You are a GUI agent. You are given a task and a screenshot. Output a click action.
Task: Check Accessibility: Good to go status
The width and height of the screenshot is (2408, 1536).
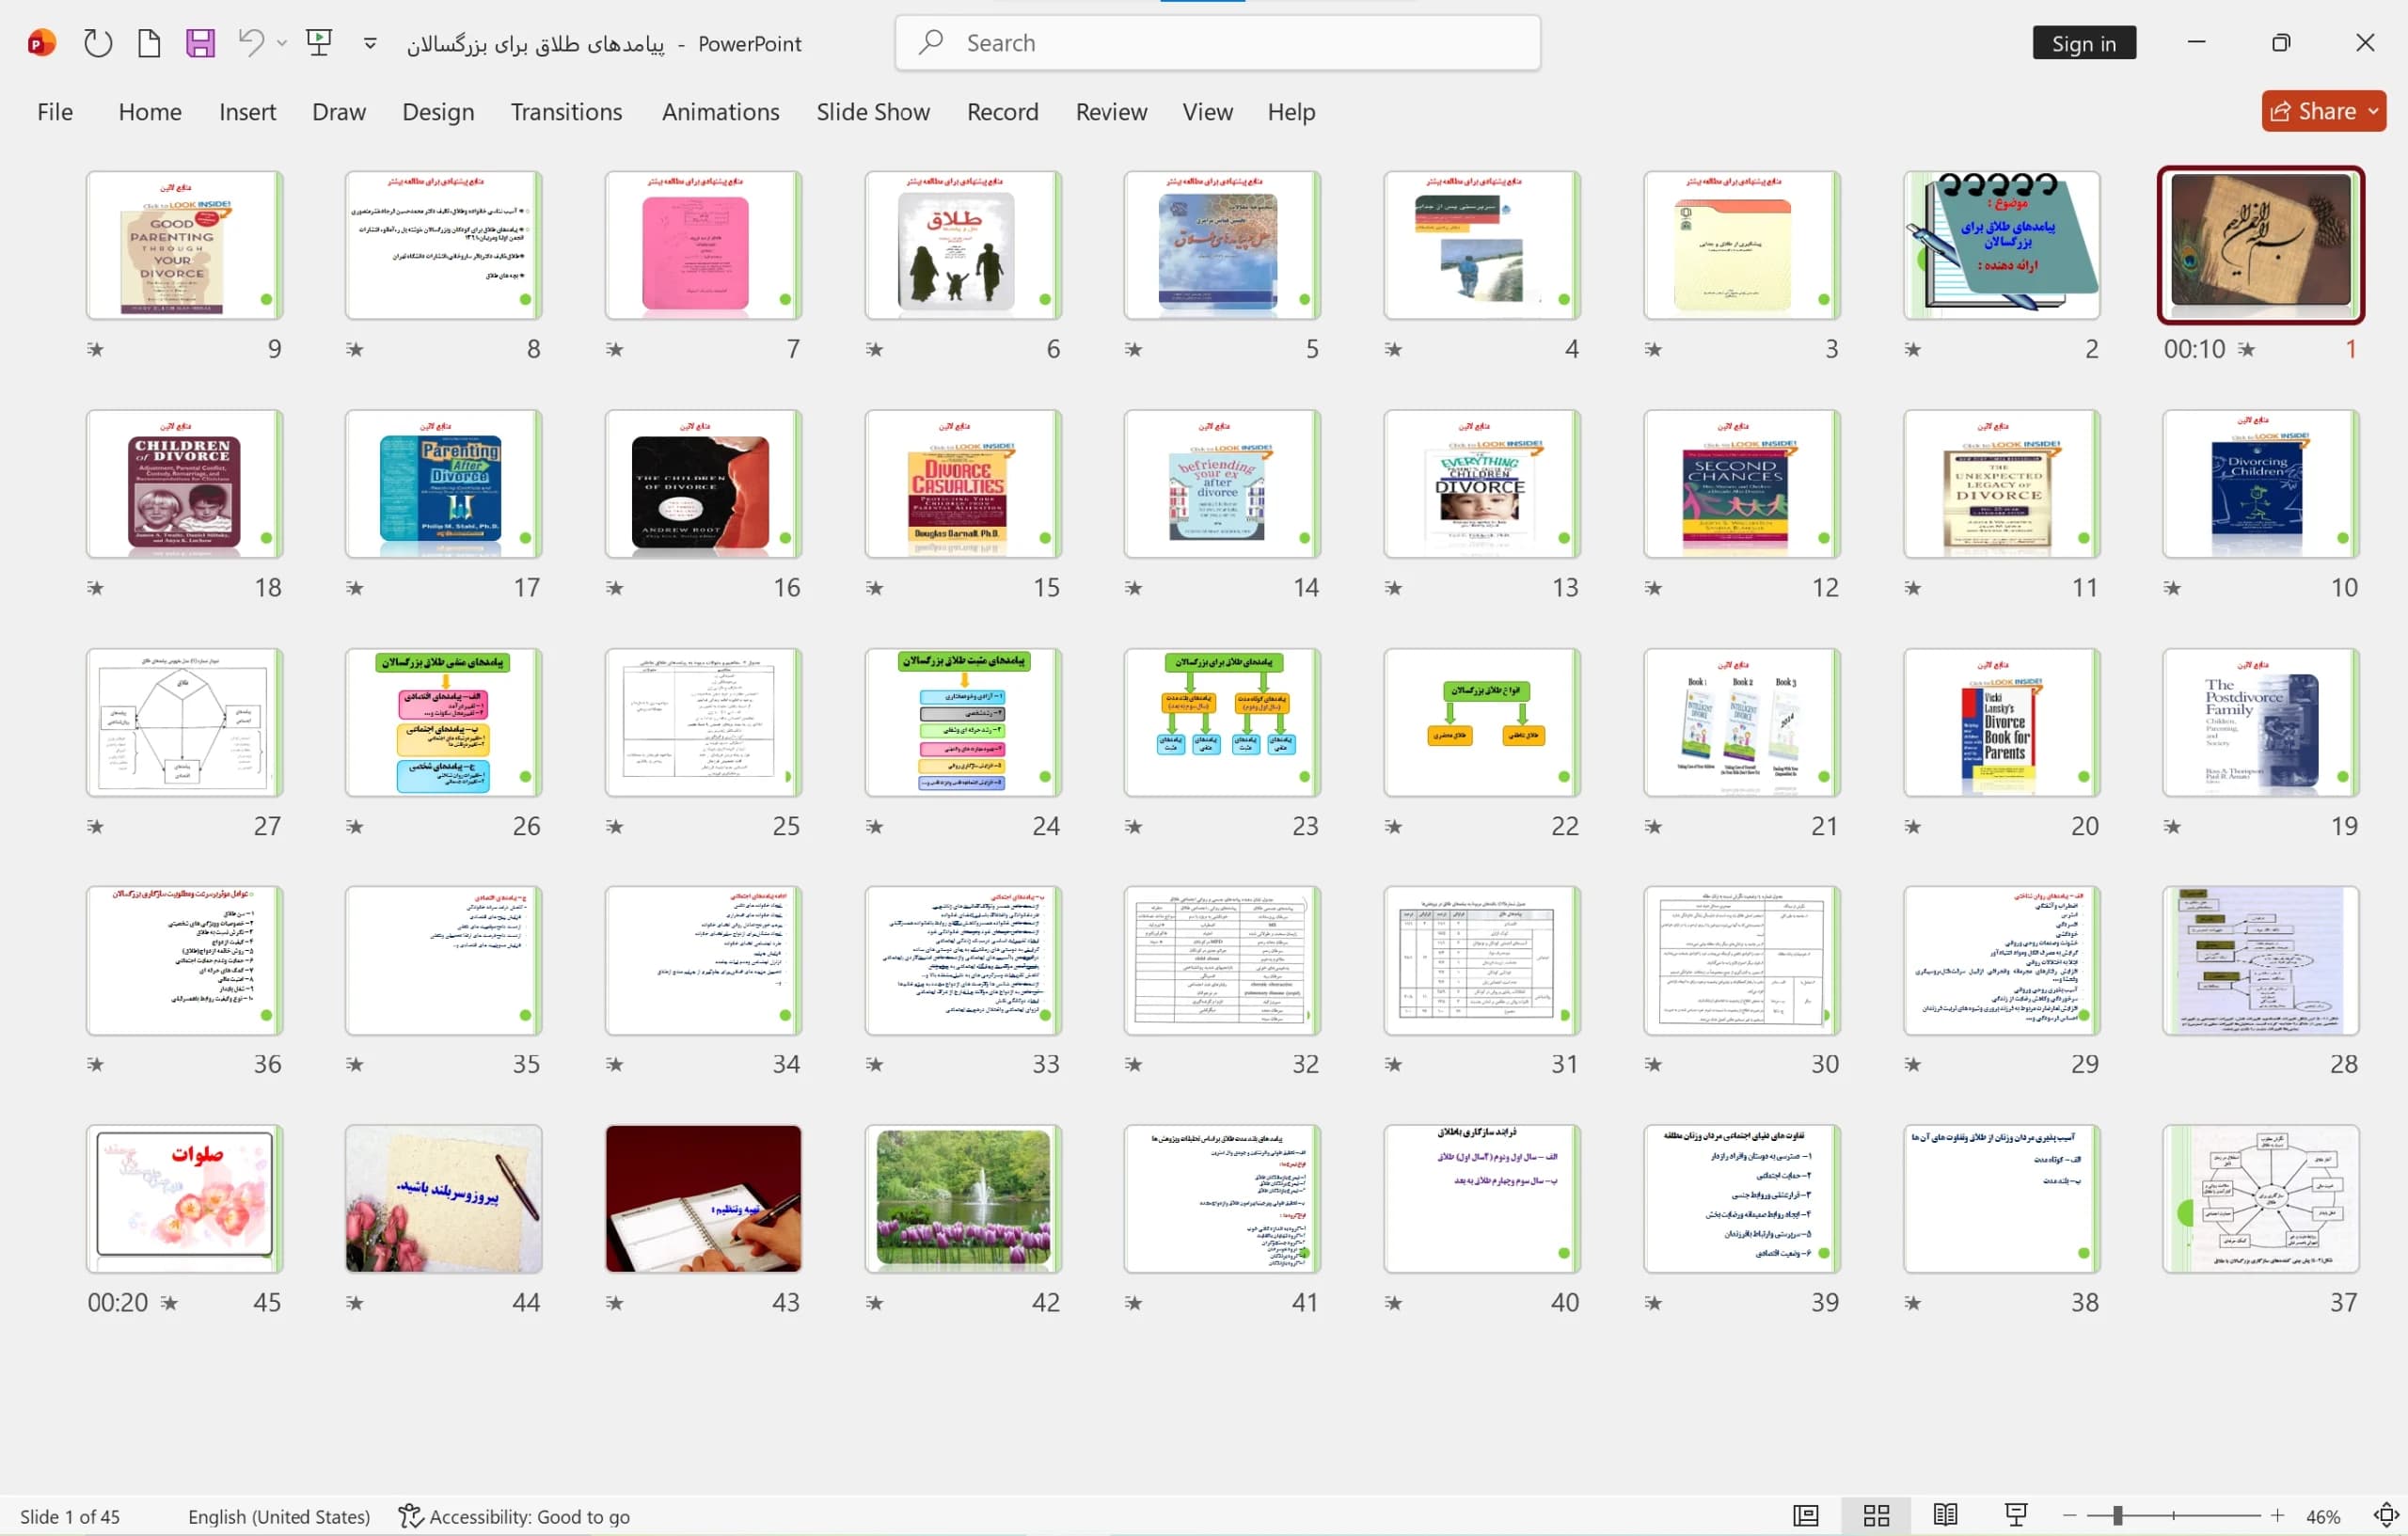(x=514, y=1516)
